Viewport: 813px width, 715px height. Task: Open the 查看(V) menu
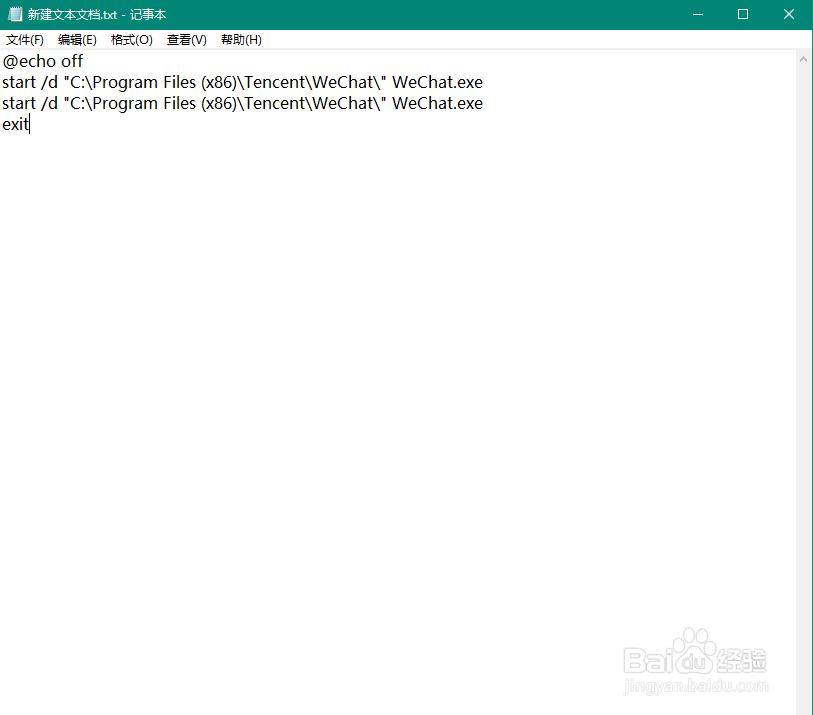tap(187, 40)
